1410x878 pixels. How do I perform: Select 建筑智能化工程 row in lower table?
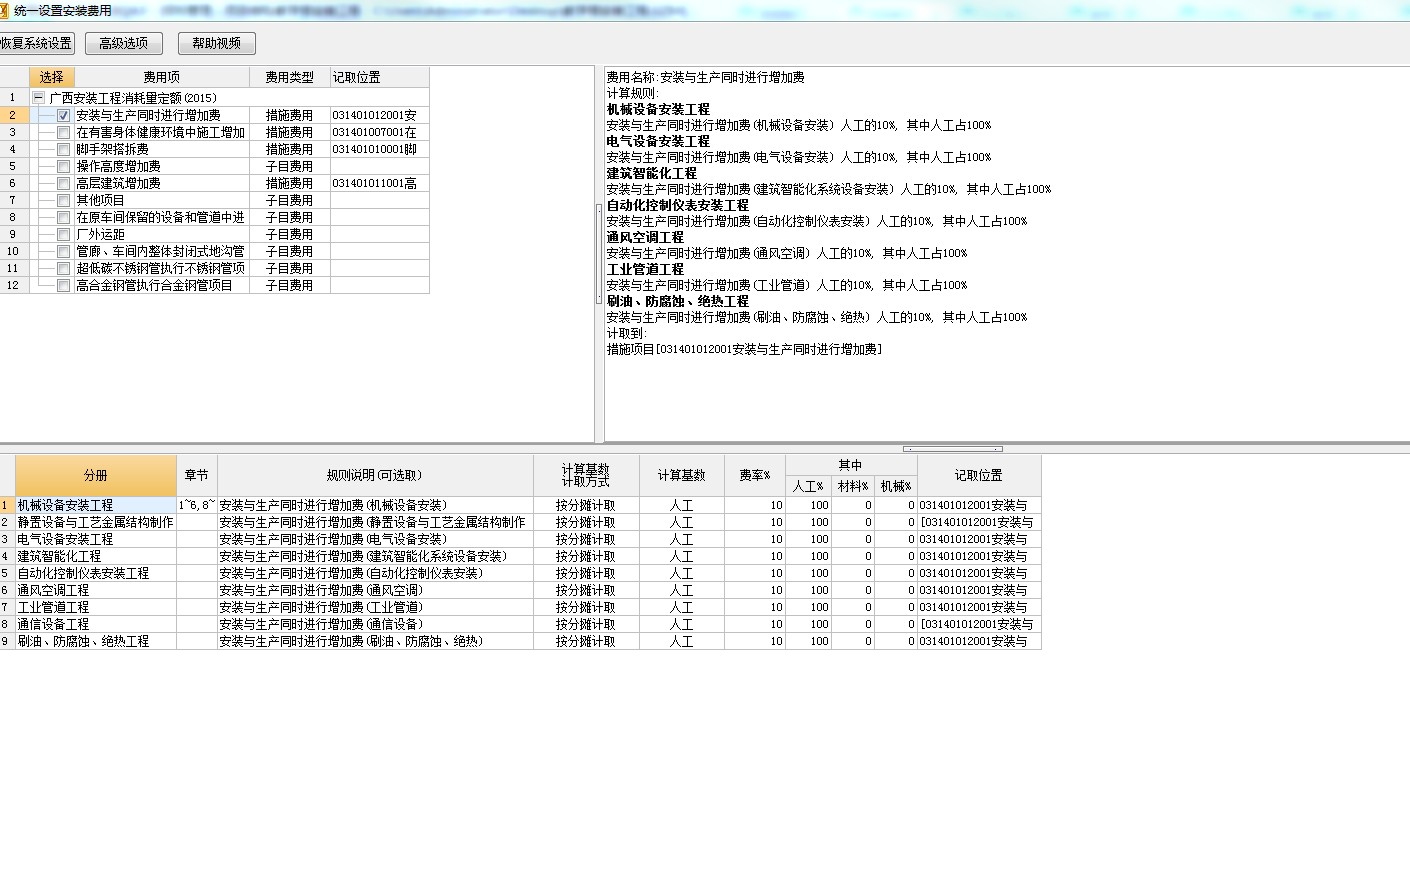[x=96, y=556]
